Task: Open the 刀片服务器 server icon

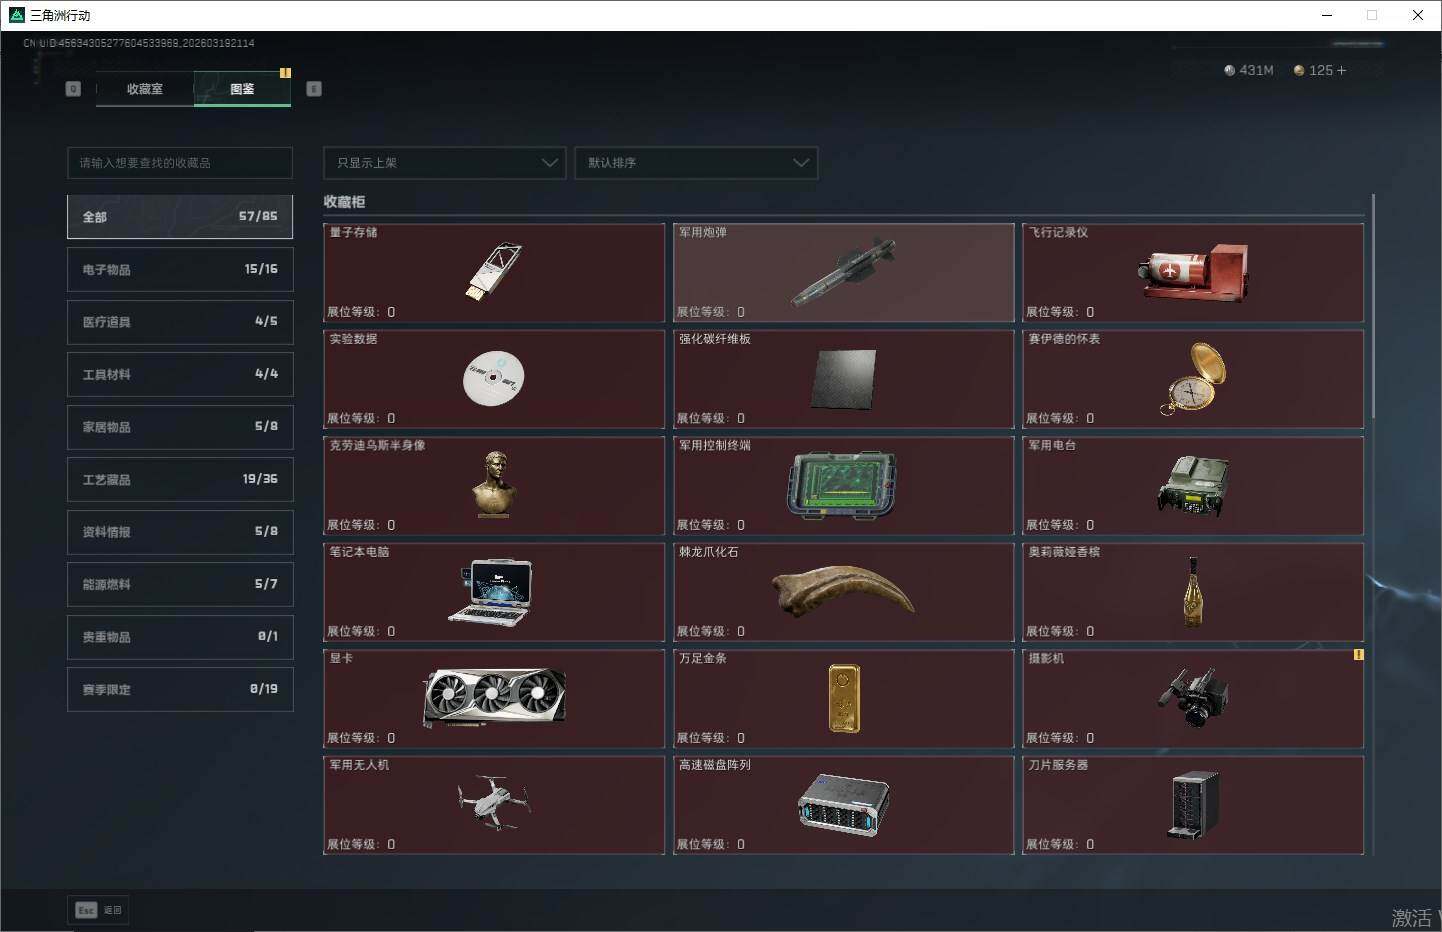Action: click(x=1194, y=804)
